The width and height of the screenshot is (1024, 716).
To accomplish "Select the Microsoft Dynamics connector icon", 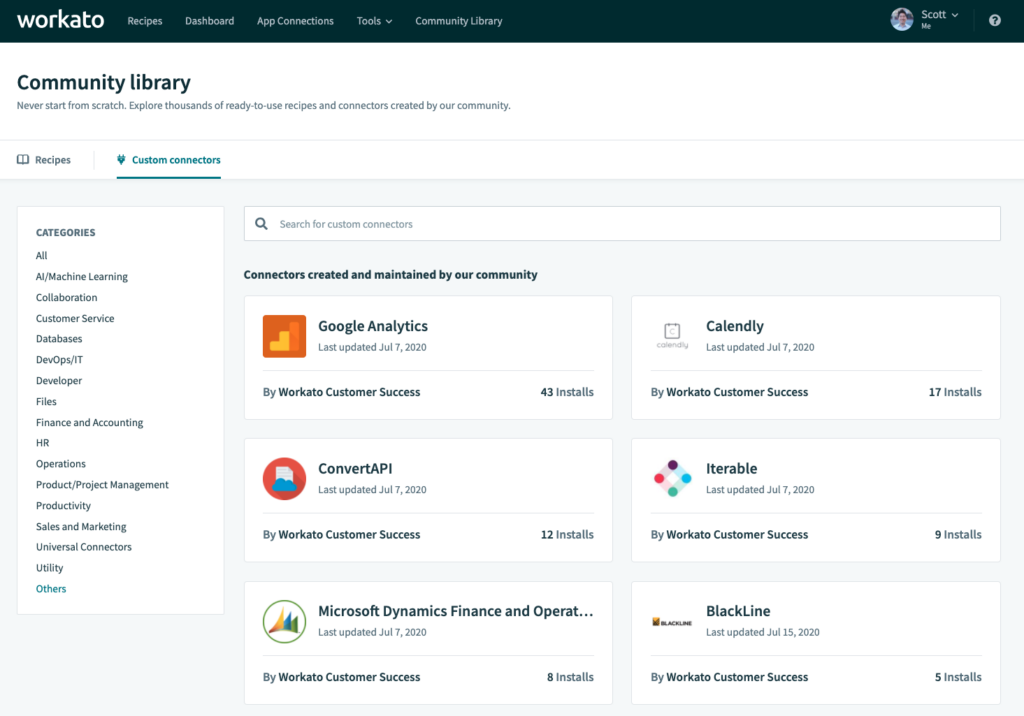I will [x=284, y=622].
